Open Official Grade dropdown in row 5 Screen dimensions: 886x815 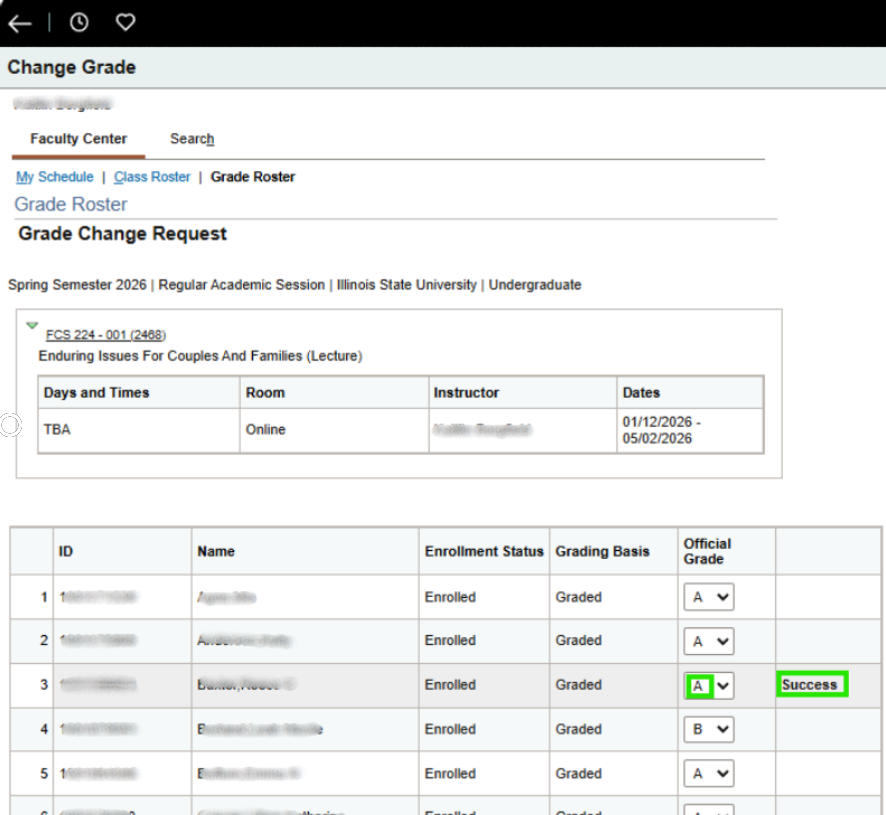[x=709, y=773]
